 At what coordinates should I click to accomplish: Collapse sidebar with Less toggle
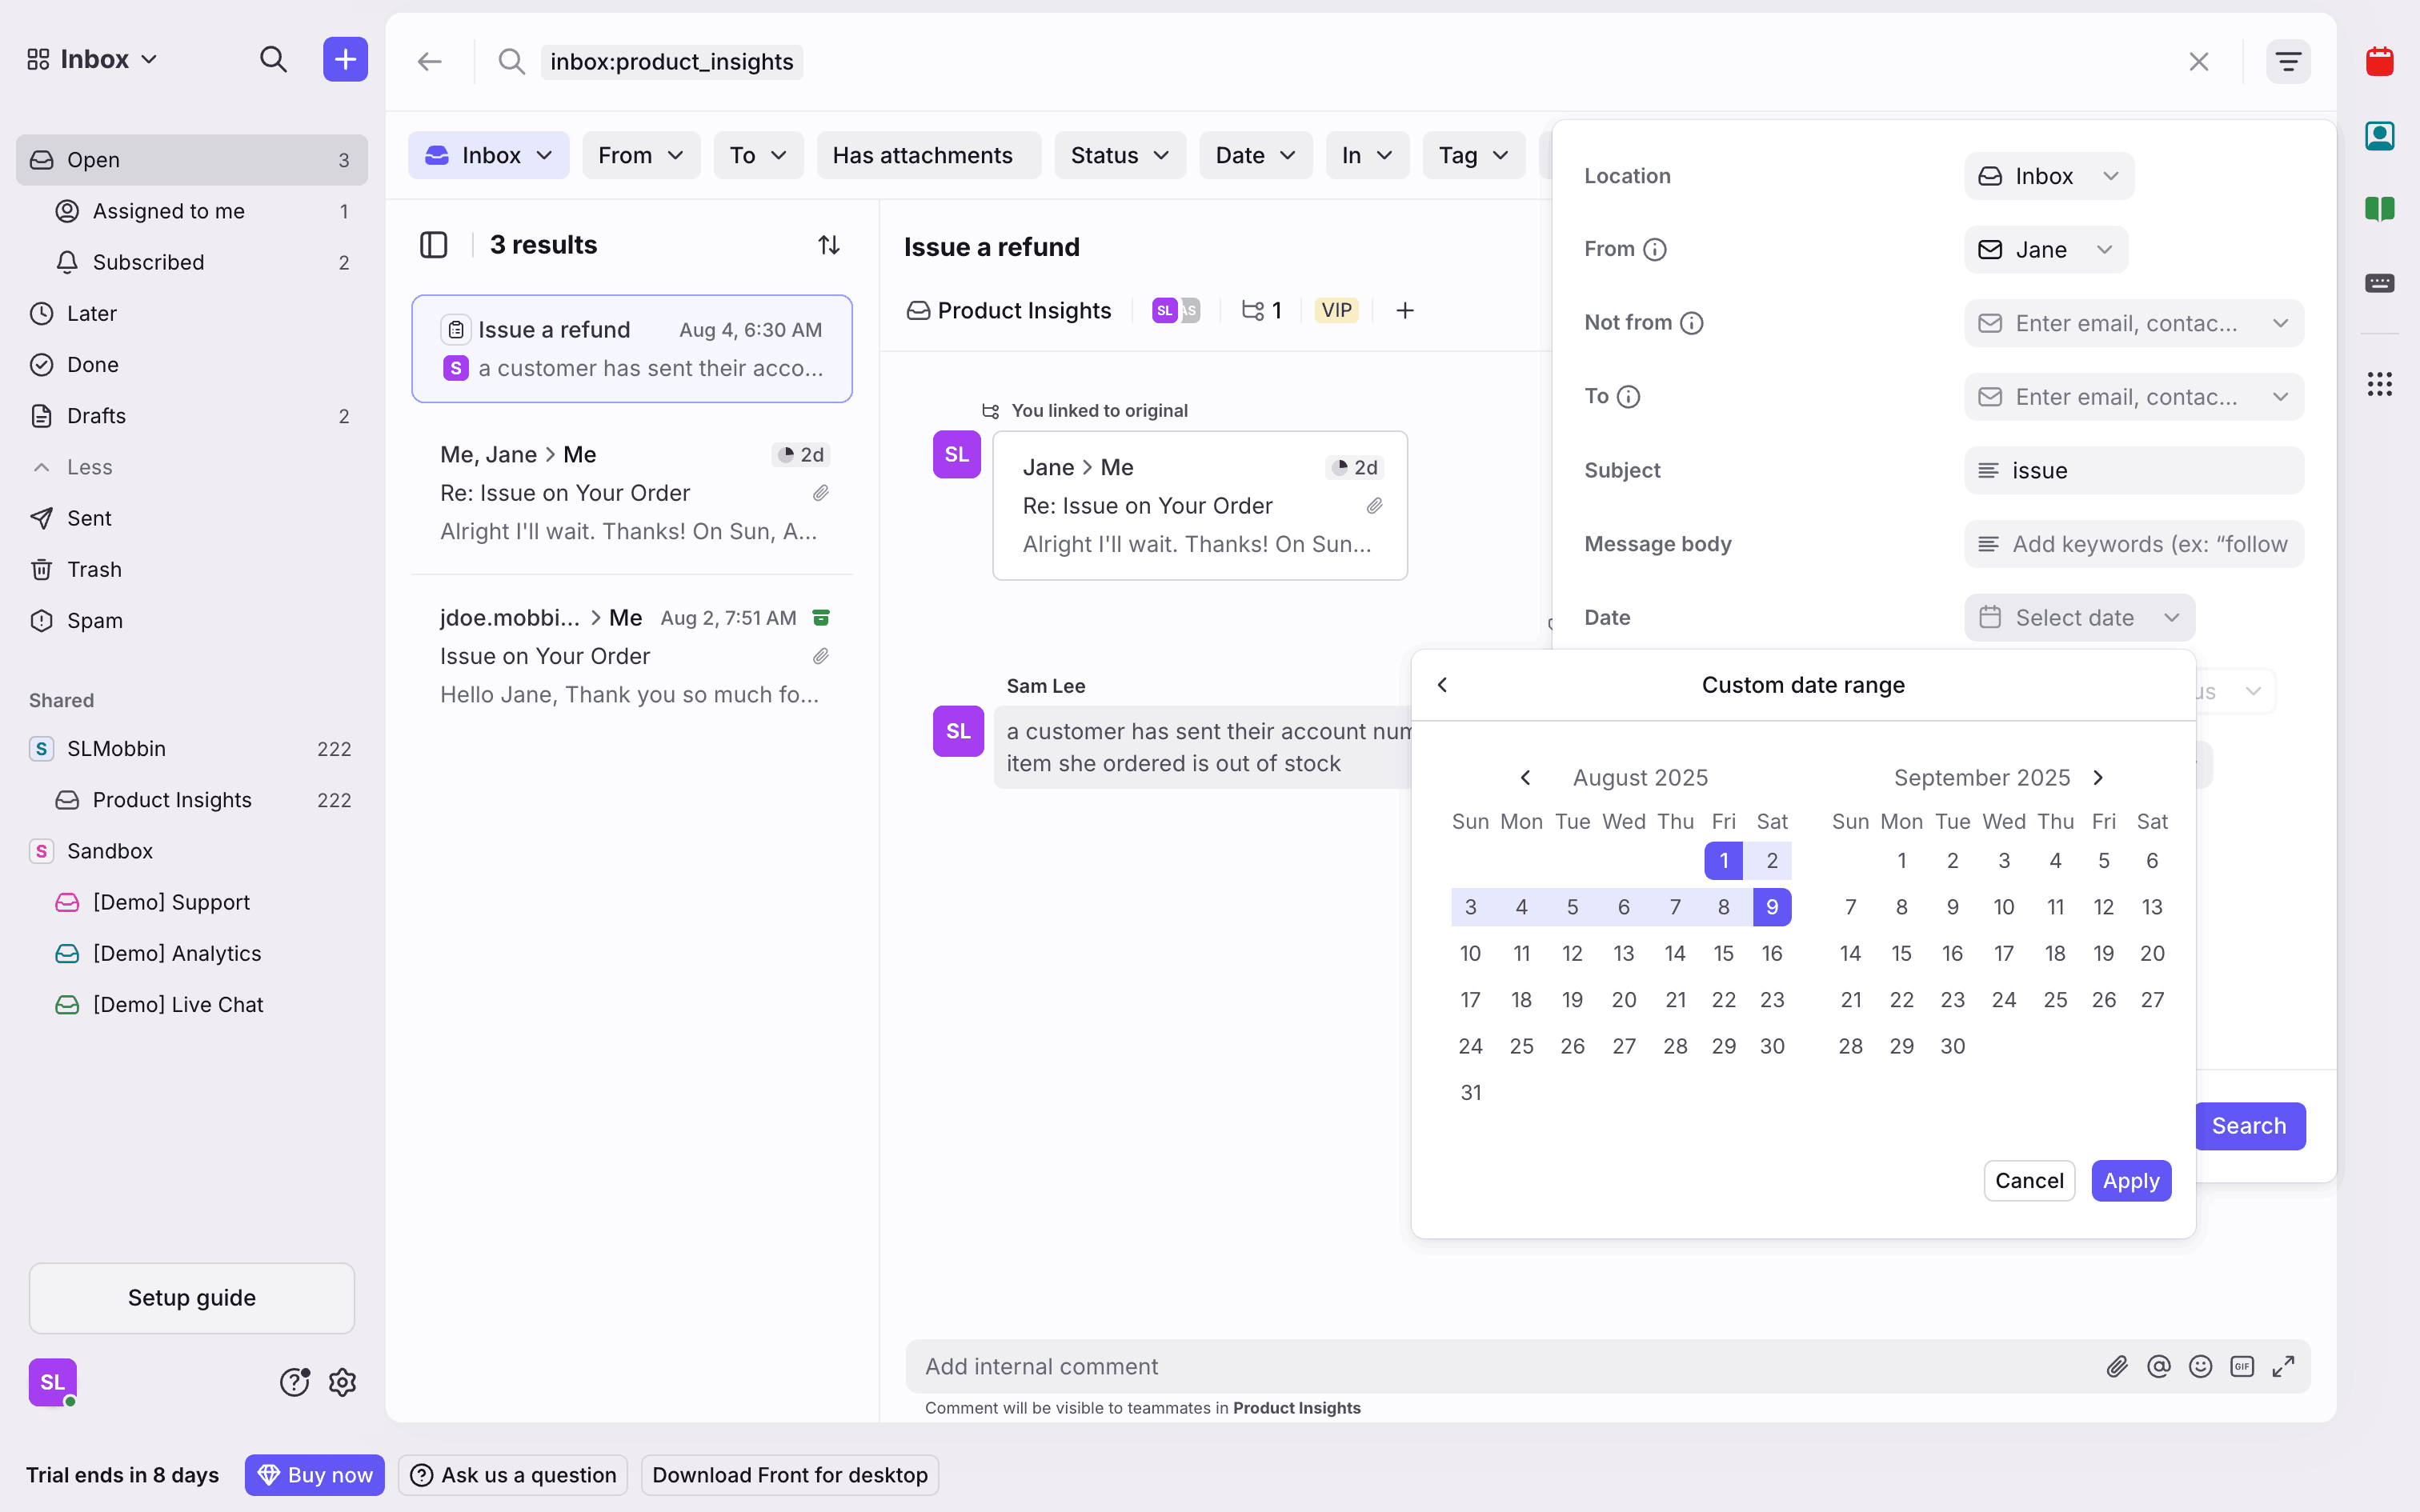[88, 467]
